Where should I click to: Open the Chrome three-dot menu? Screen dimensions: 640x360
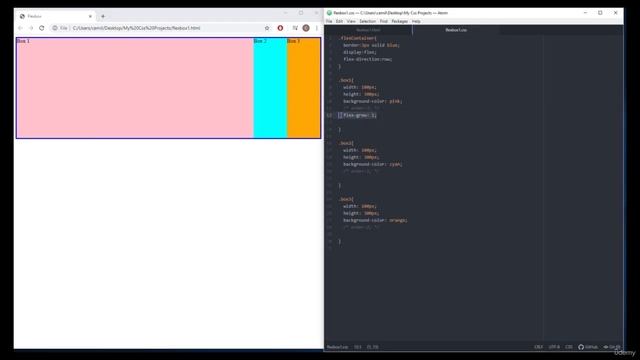click(x=317, y=28)
